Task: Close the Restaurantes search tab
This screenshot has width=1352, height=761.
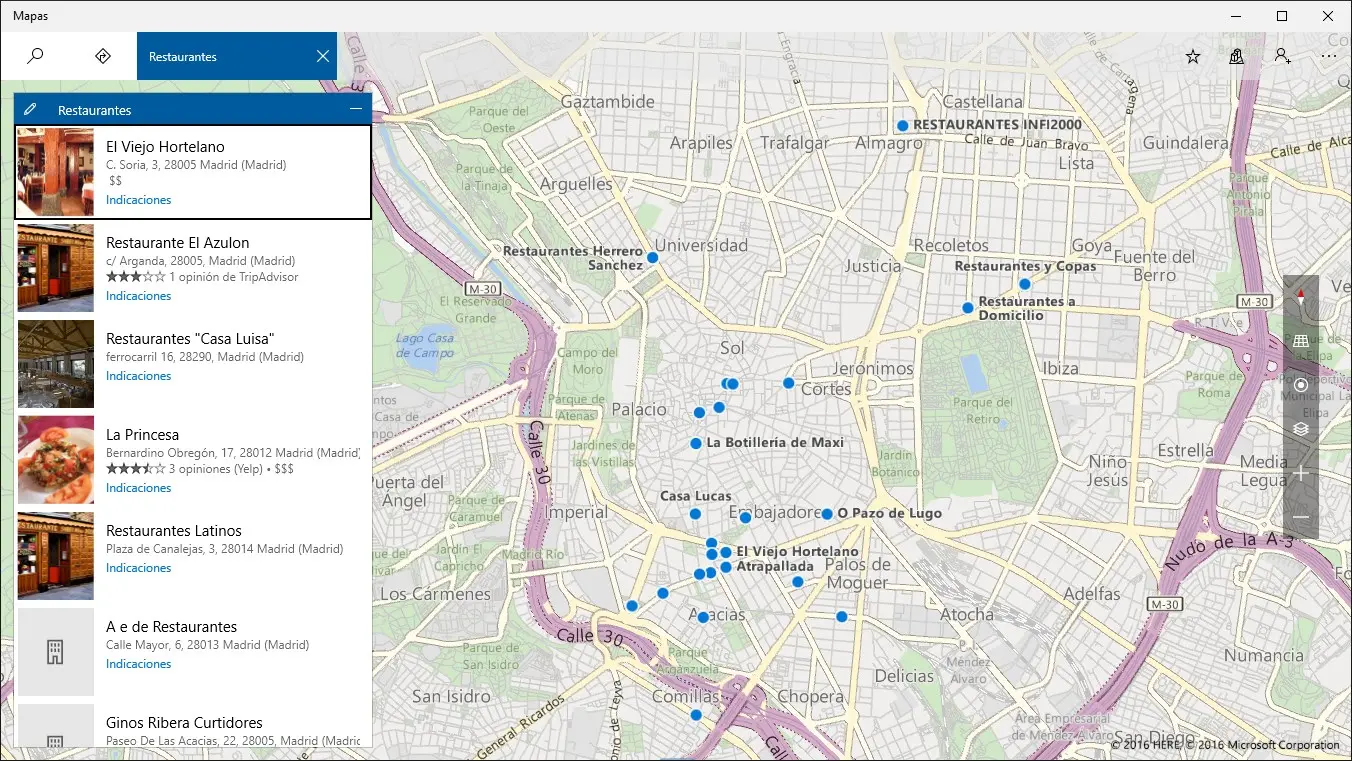Action: tap(323, 56)
